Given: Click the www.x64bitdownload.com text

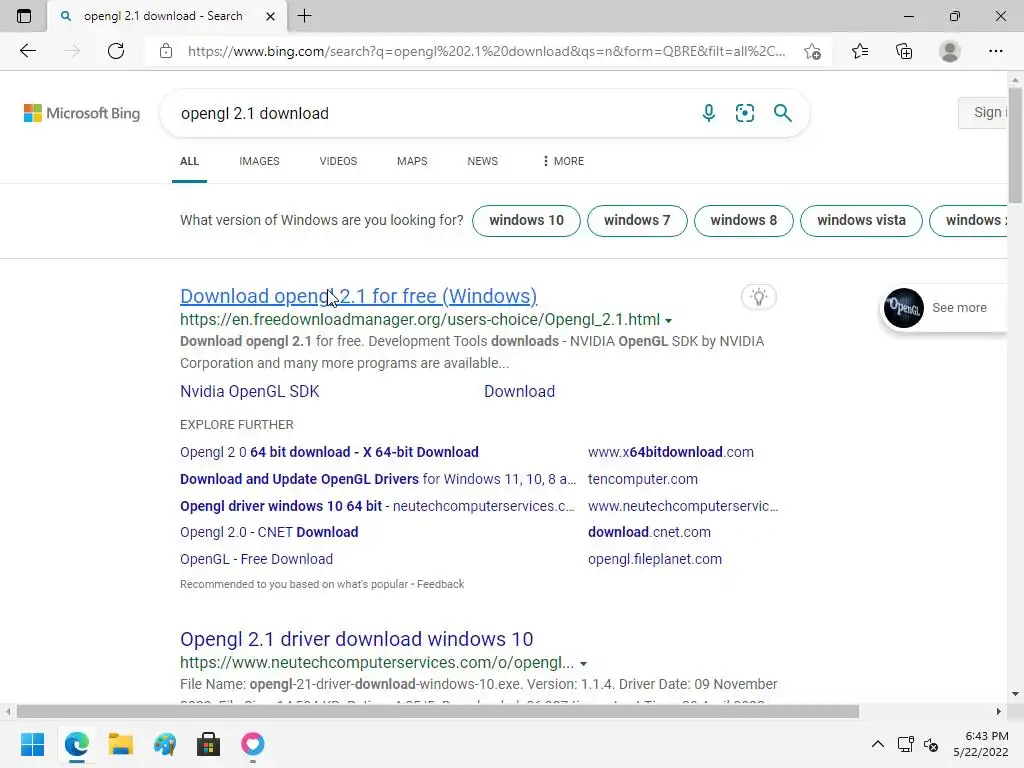Looking at the screenshot, I should 671,452.
